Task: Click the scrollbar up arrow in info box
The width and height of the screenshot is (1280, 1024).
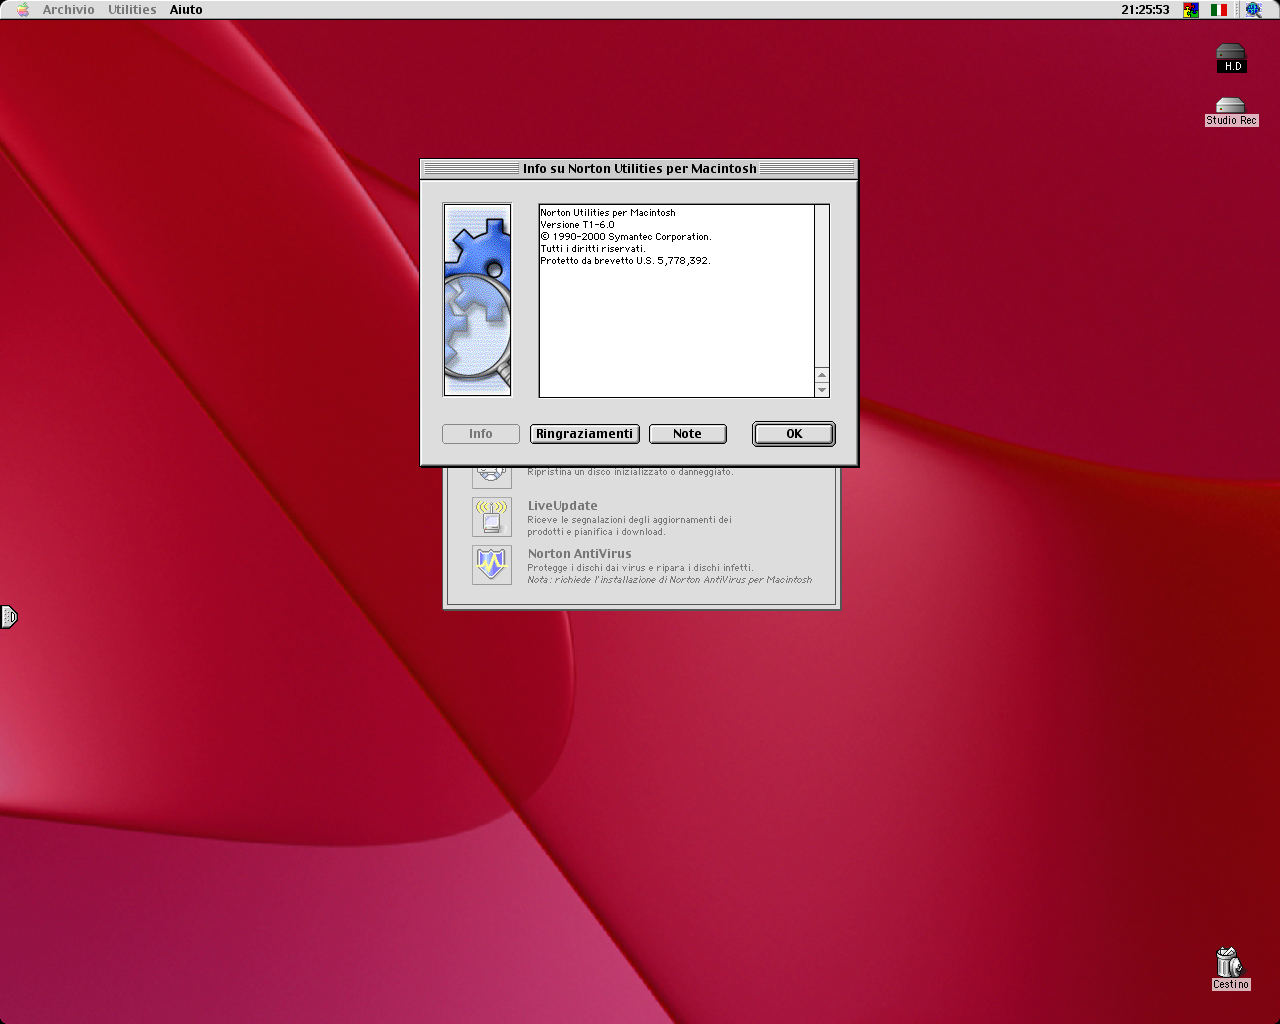Action: tap(822, 376)
